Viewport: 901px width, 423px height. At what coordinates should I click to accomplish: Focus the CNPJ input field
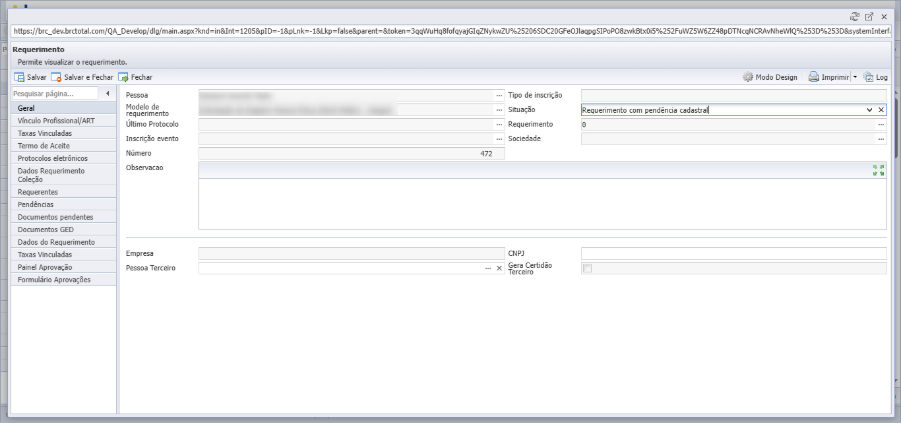[x=734, y=253]
